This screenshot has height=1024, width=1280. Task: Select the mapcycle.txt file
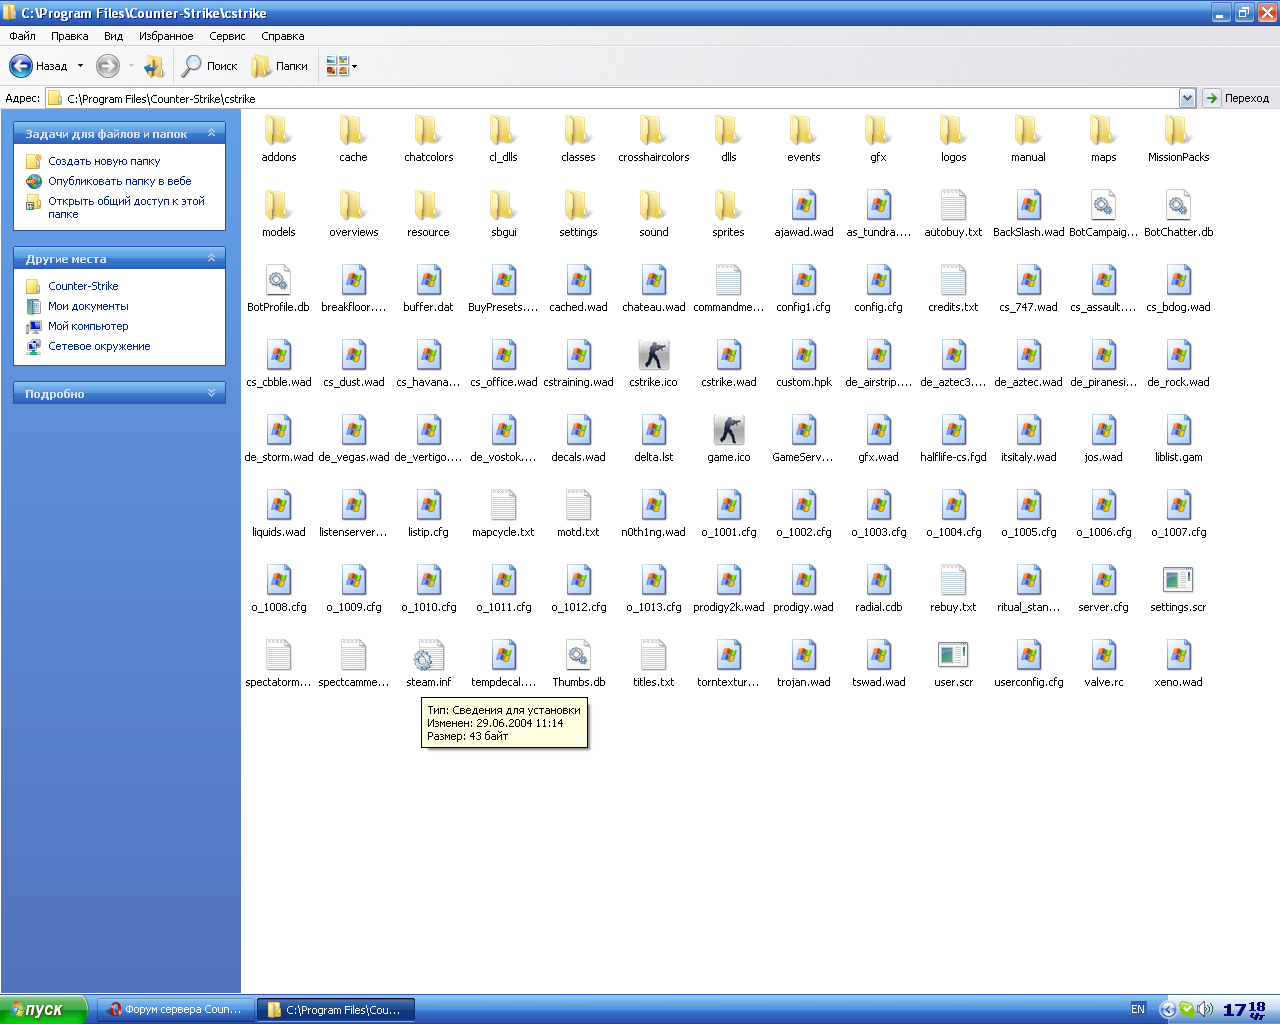[504, 514]
